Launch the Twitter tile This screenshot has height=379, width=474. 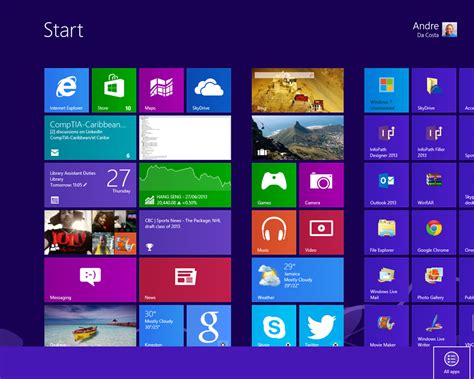(321, 326)
